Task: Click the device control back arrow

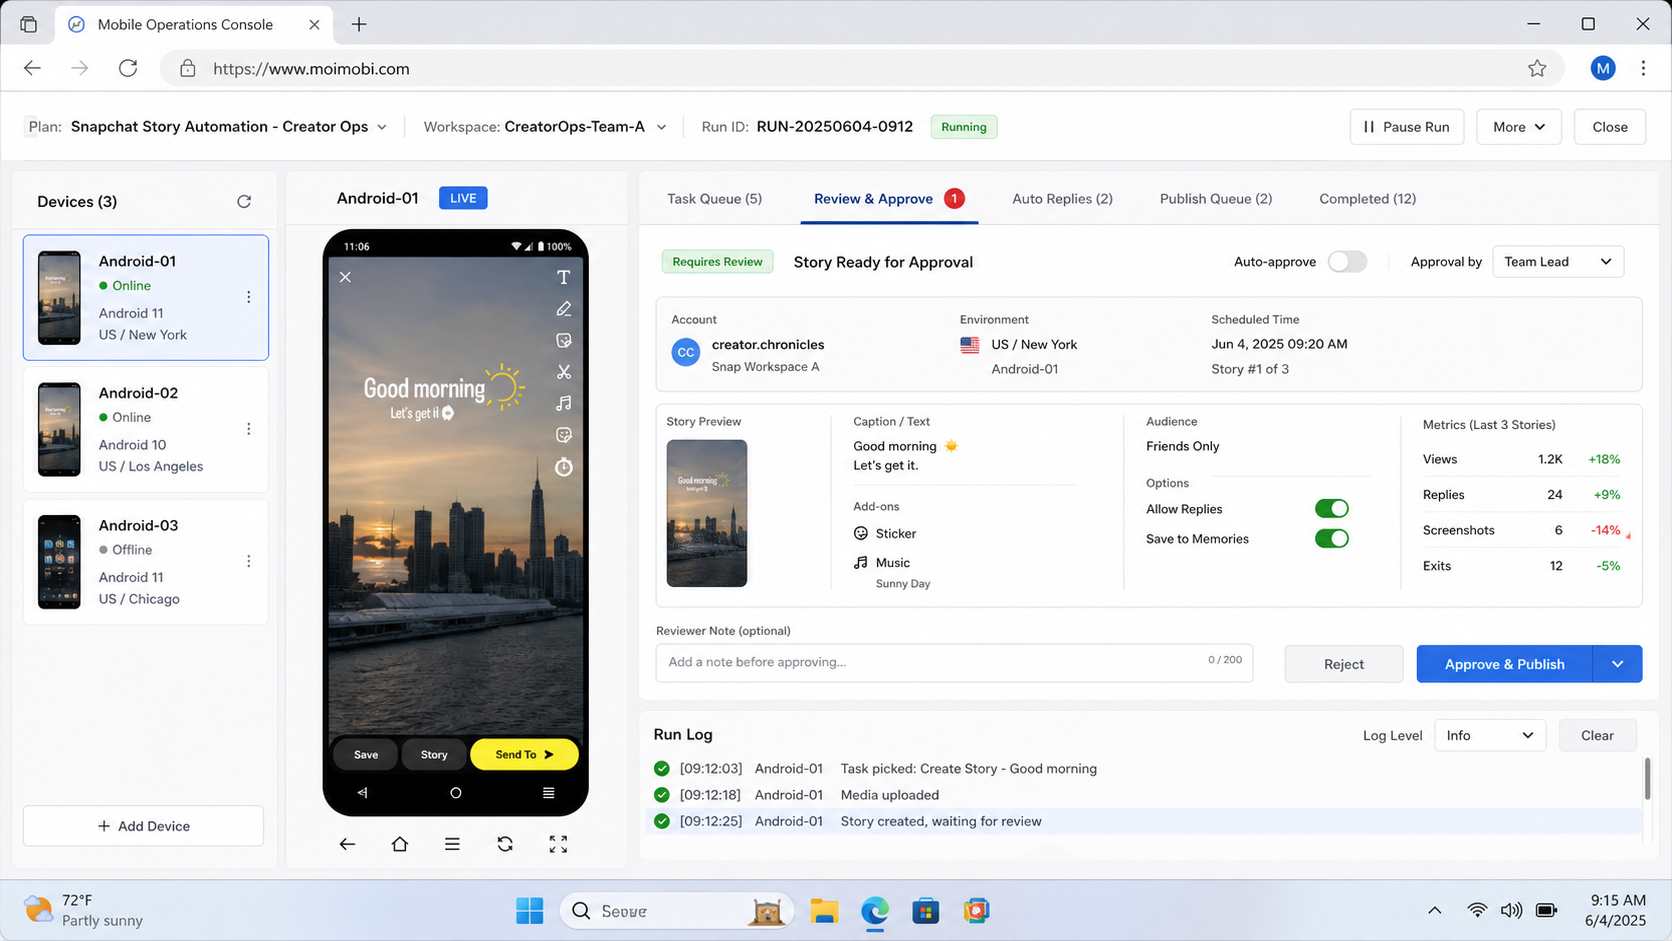Action: click(347, 844)
